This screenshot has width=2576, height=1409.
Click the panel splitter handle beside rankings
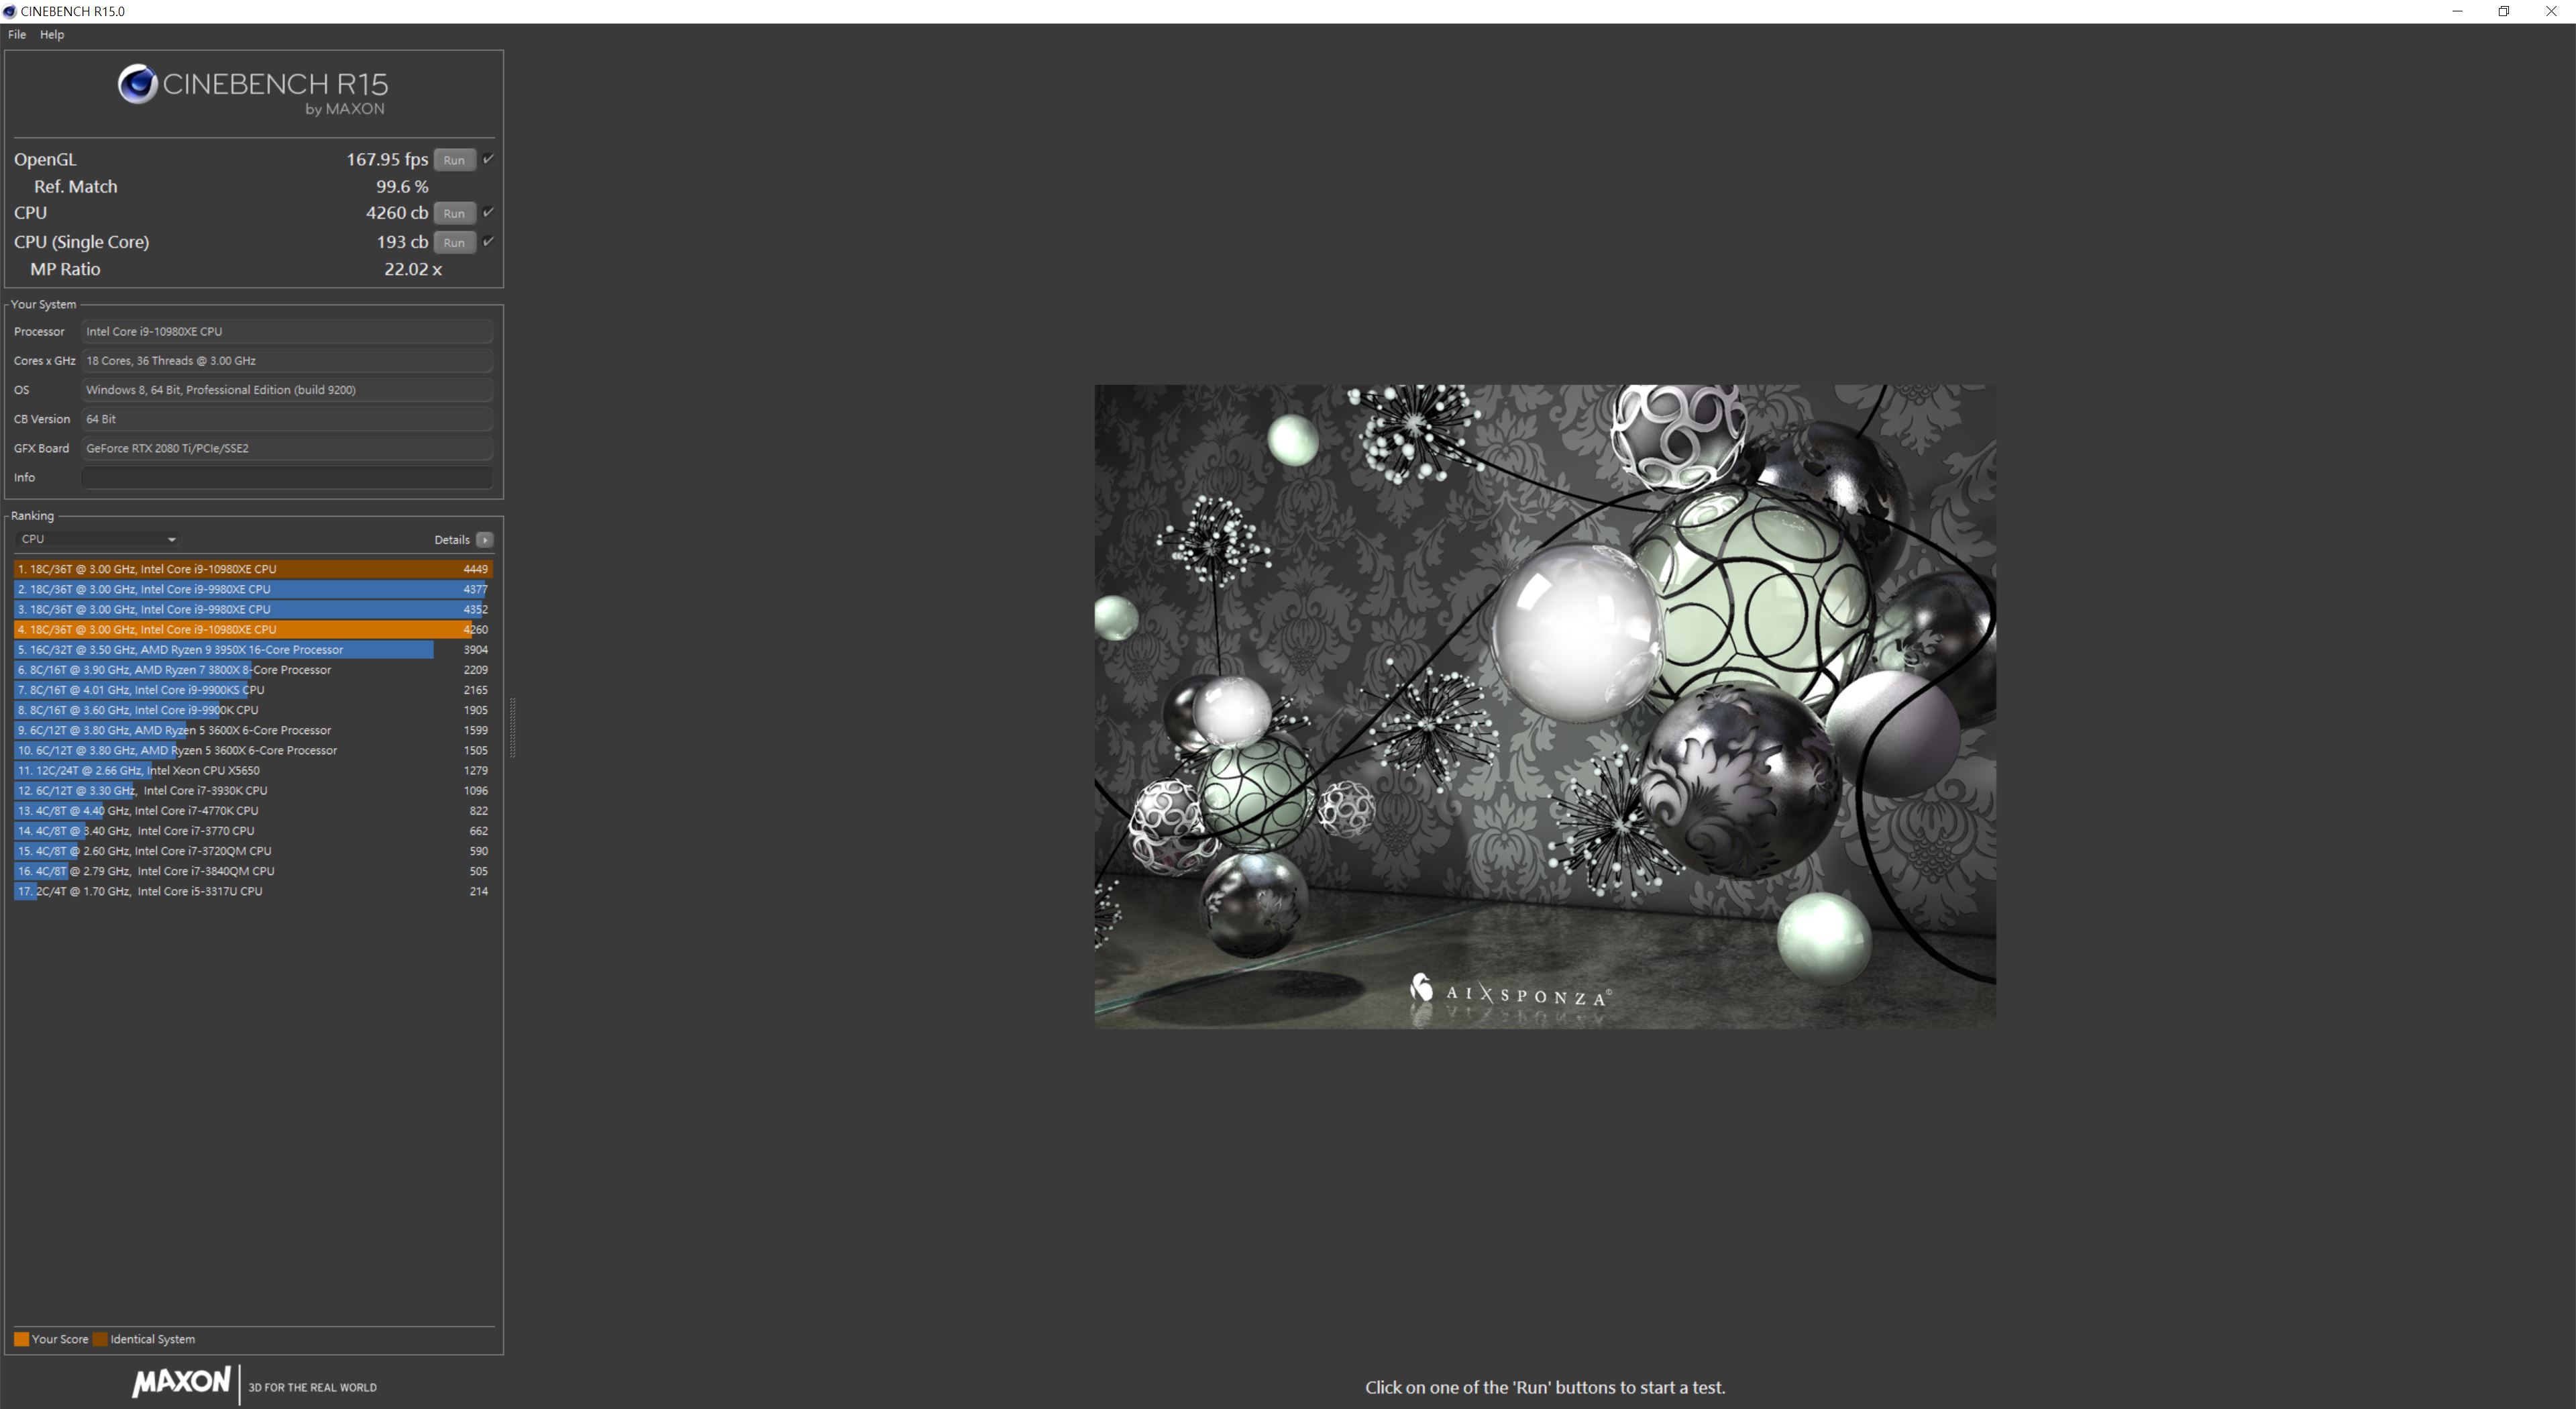click(513, 728)
